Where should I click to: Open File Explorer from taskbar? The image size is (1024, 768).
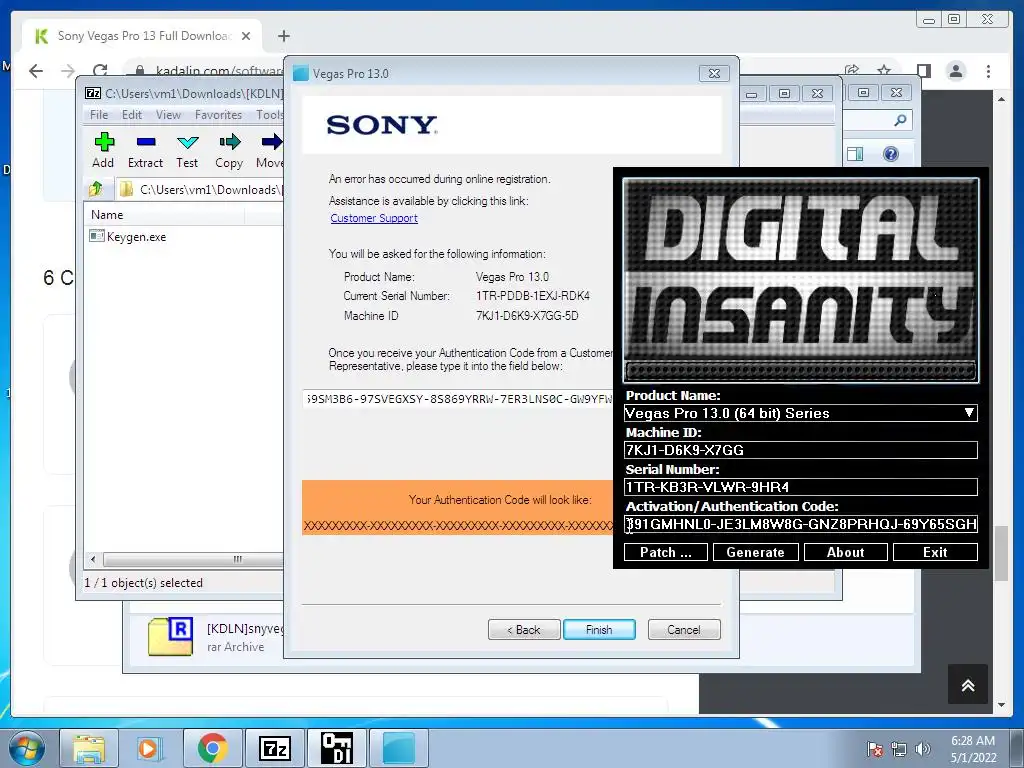tap(89, 748)
